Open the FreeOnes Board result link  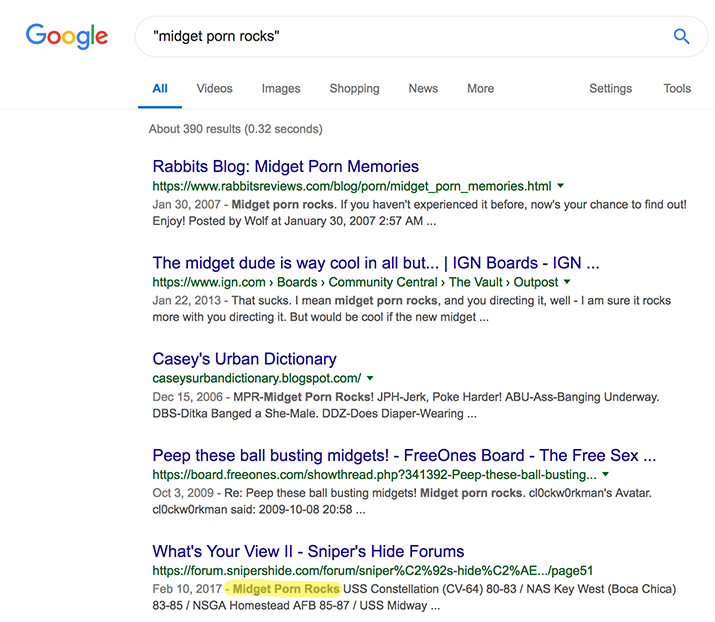pyautogui.click(x=404, y=455)
